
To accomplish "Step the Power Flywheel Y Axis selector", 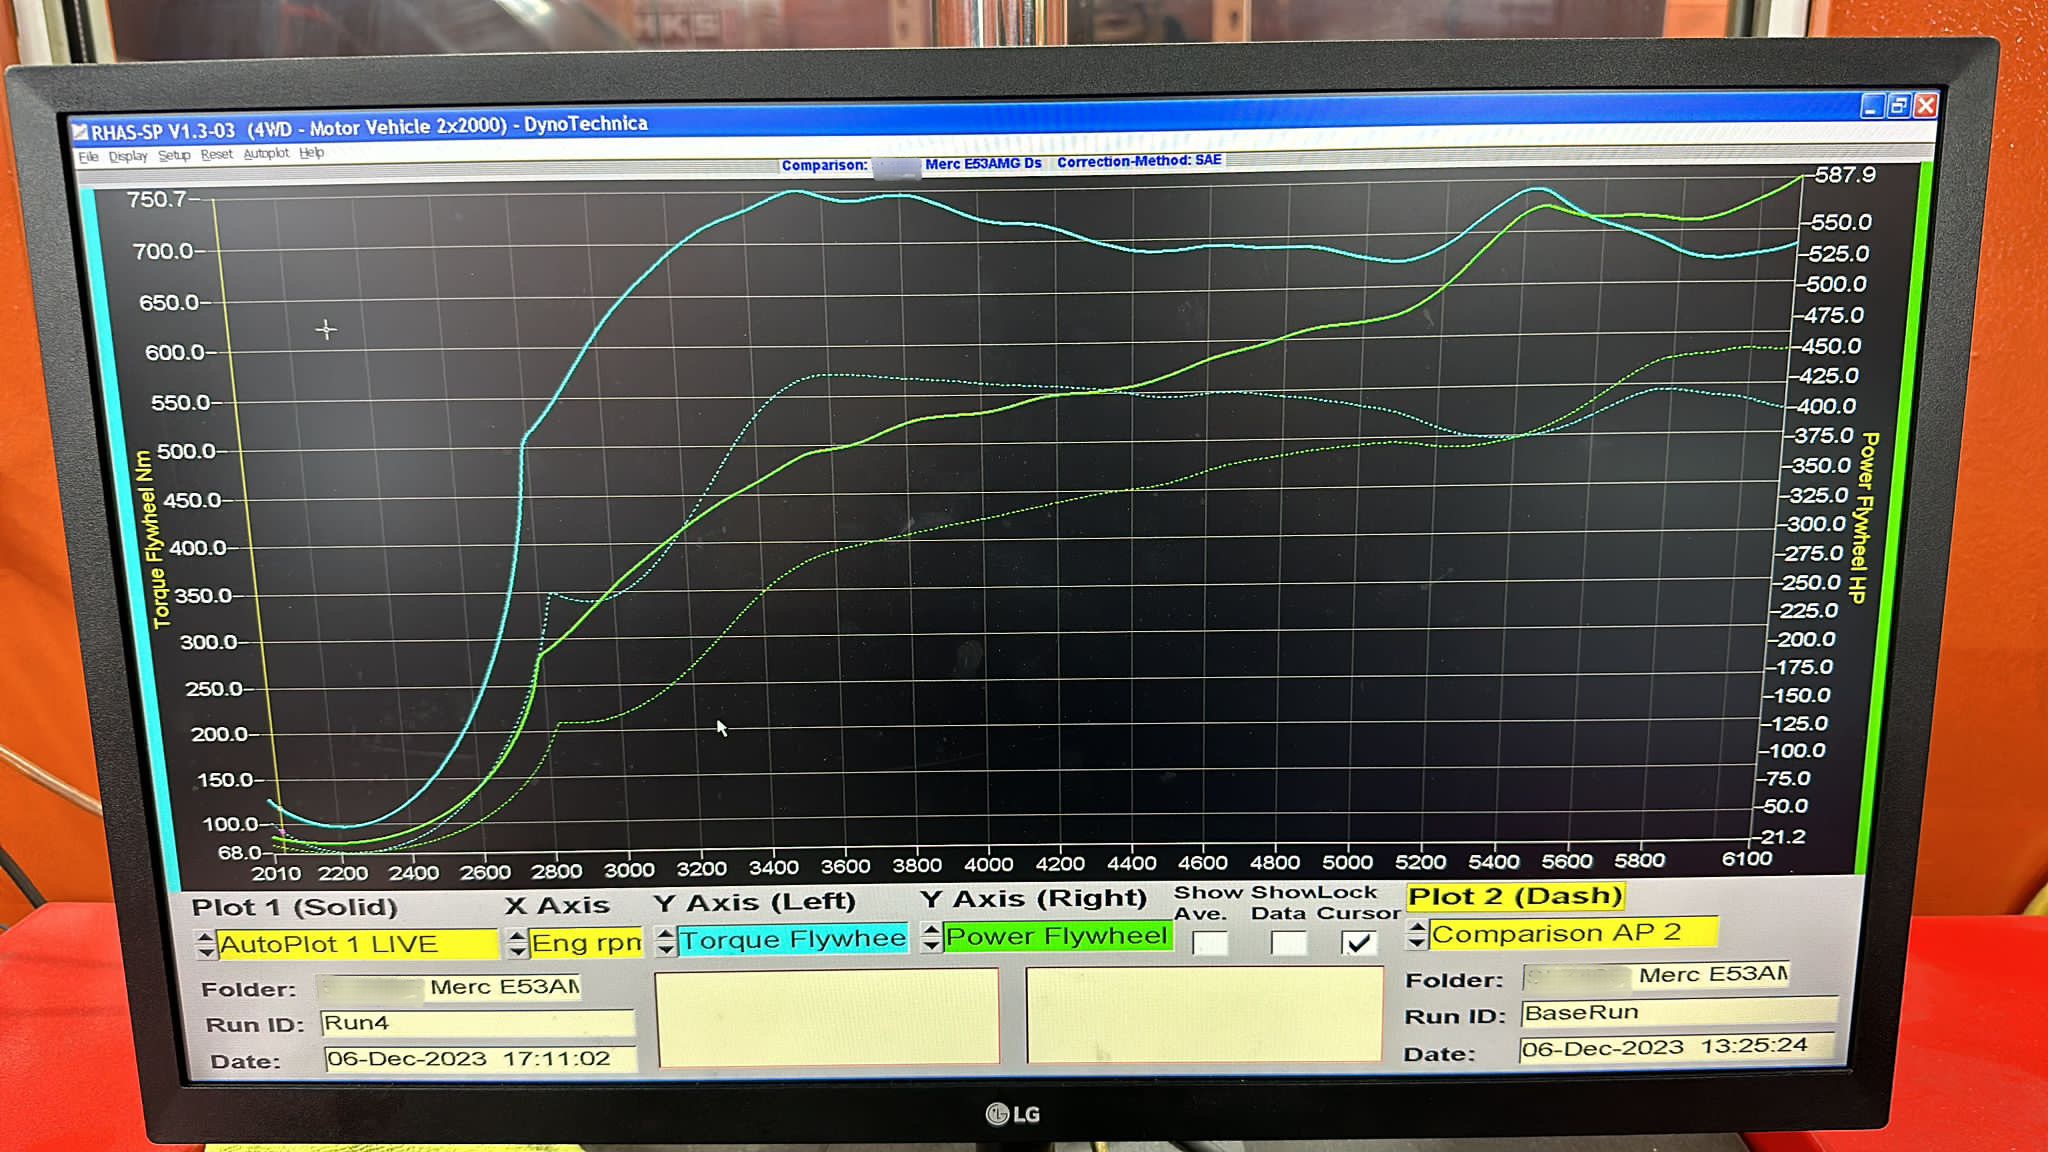I will 931,937.
